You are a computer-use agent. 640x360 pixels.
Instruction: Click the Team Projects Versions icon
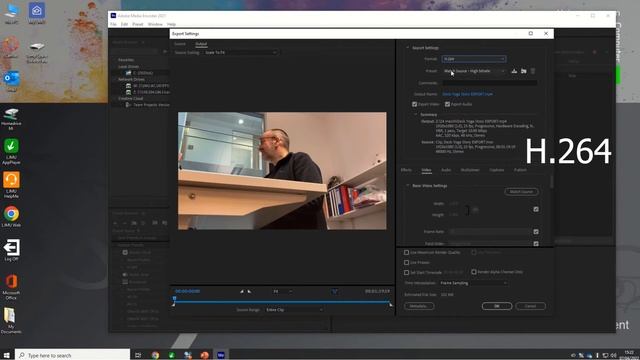tap(129, 105)
